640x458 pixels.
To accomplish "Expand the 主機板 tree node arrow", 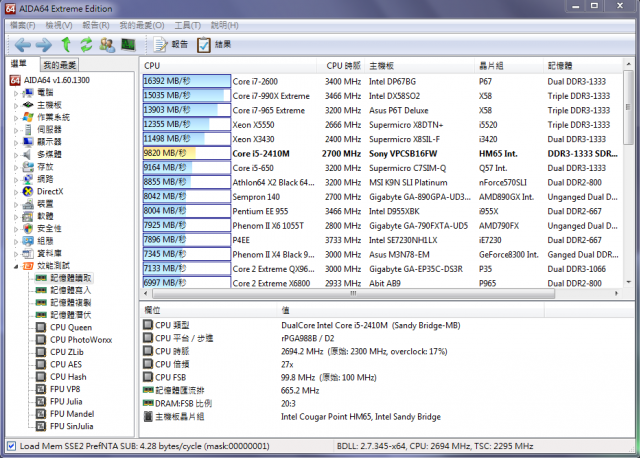I will point(16,106).
